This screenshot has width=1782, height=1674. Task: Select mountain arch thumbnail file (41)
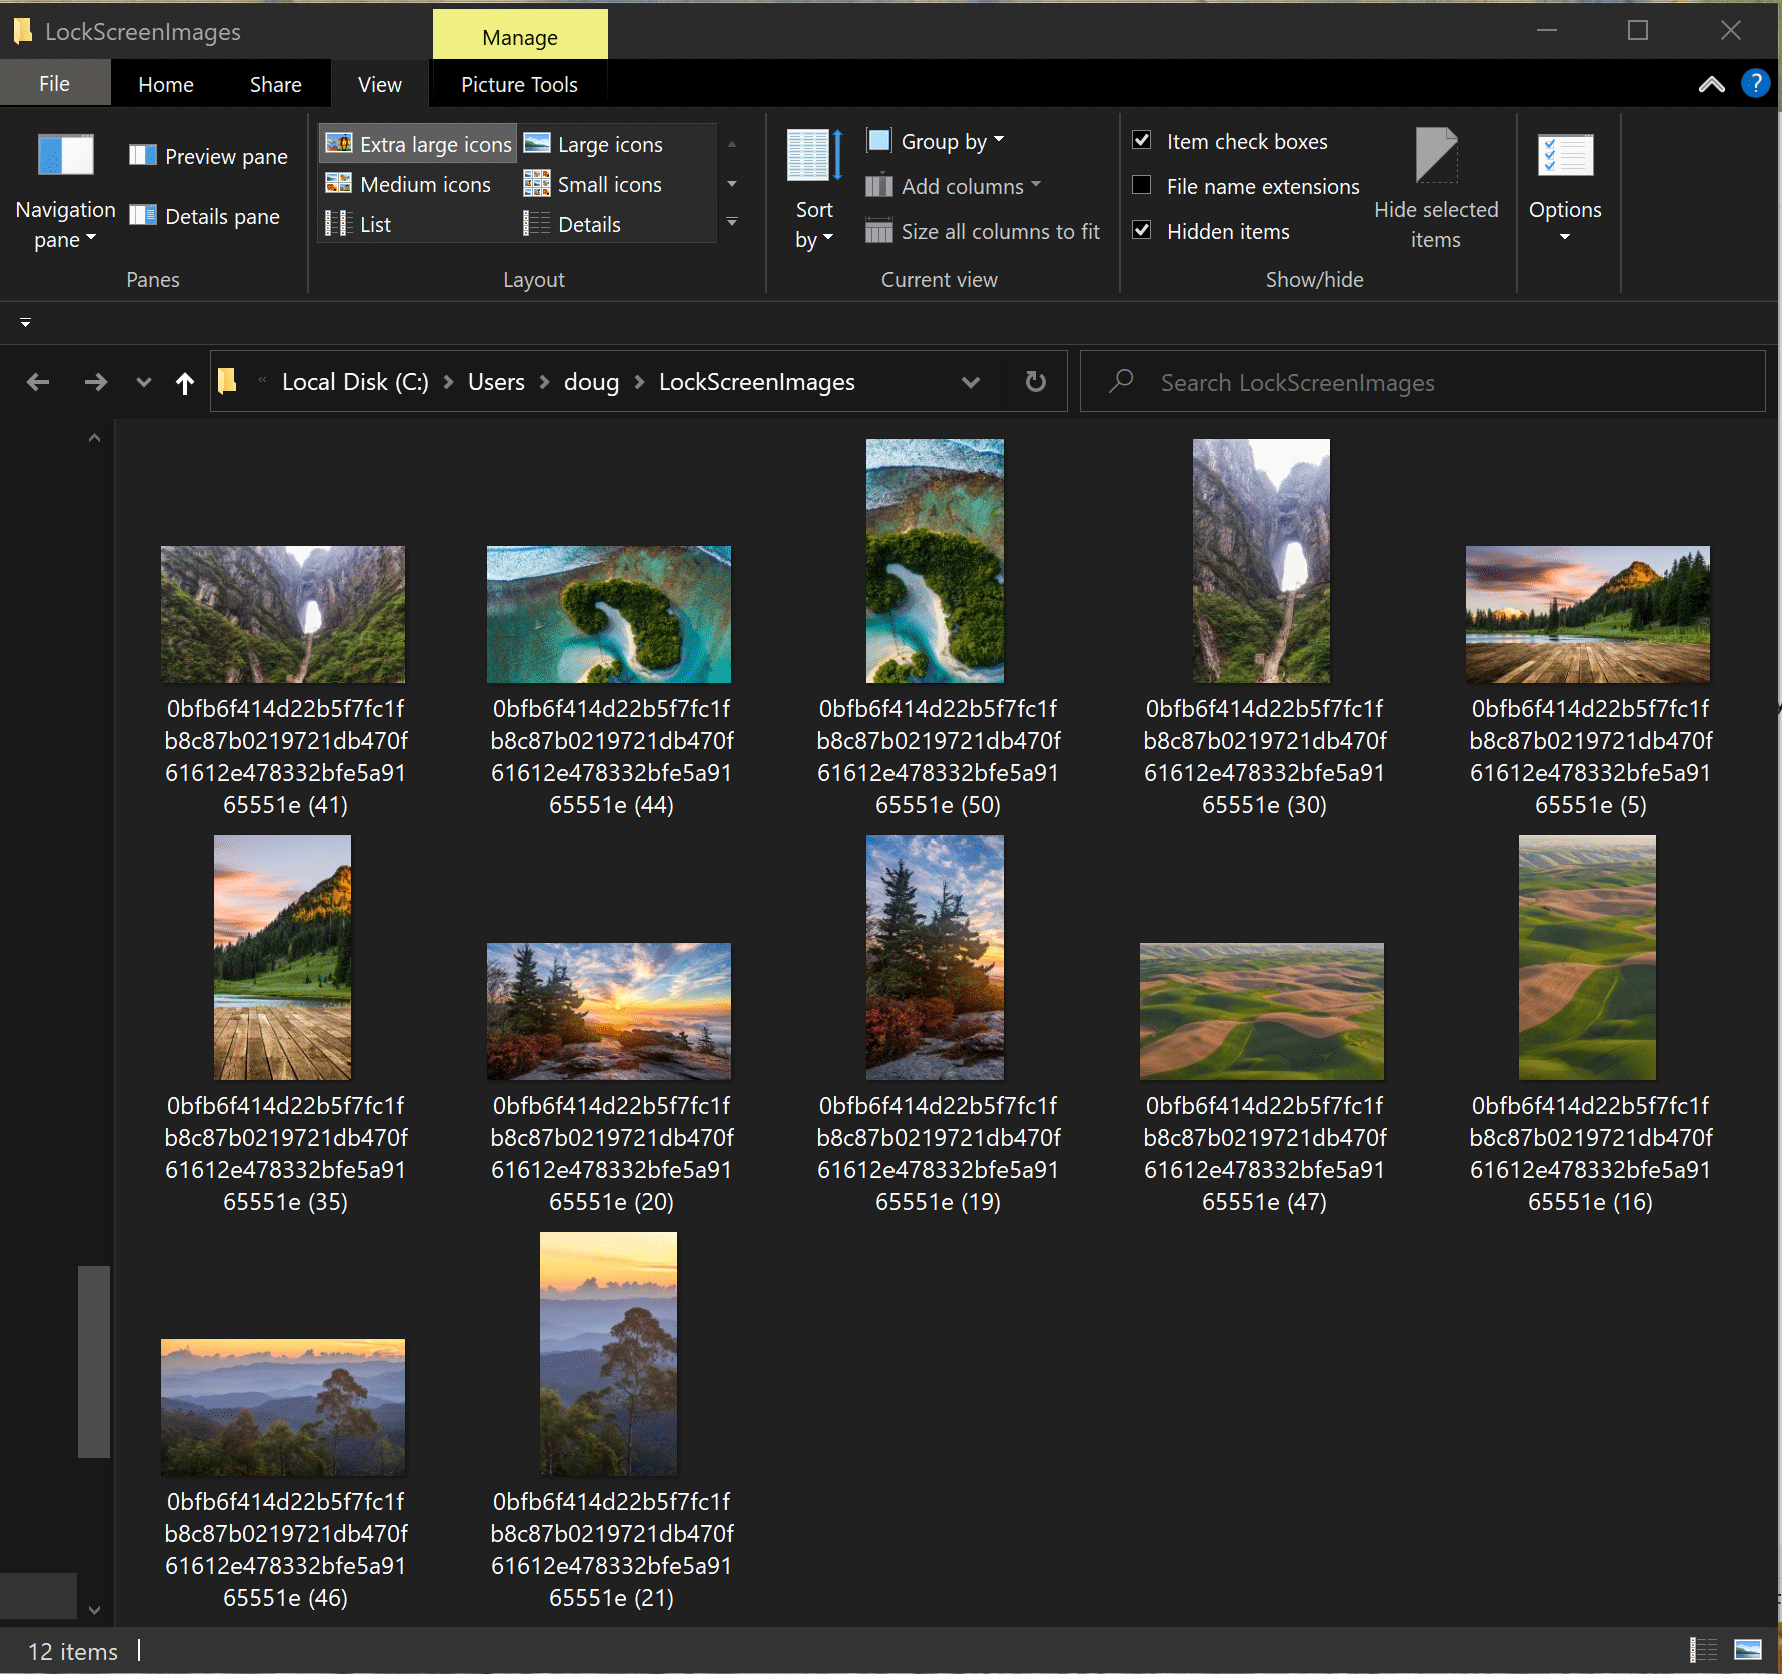[283, 614]
